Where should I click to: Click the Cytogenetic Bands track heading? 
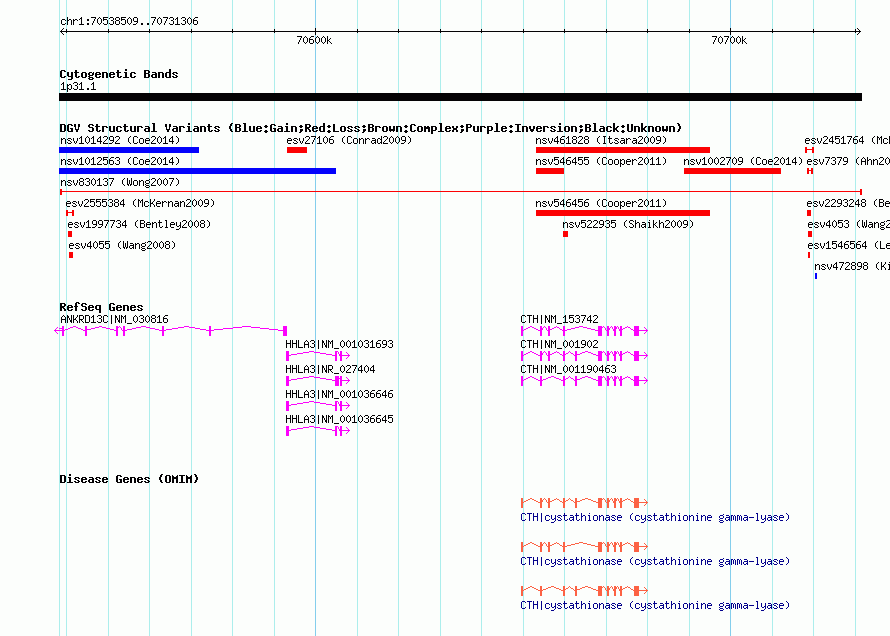click(119, 74)
